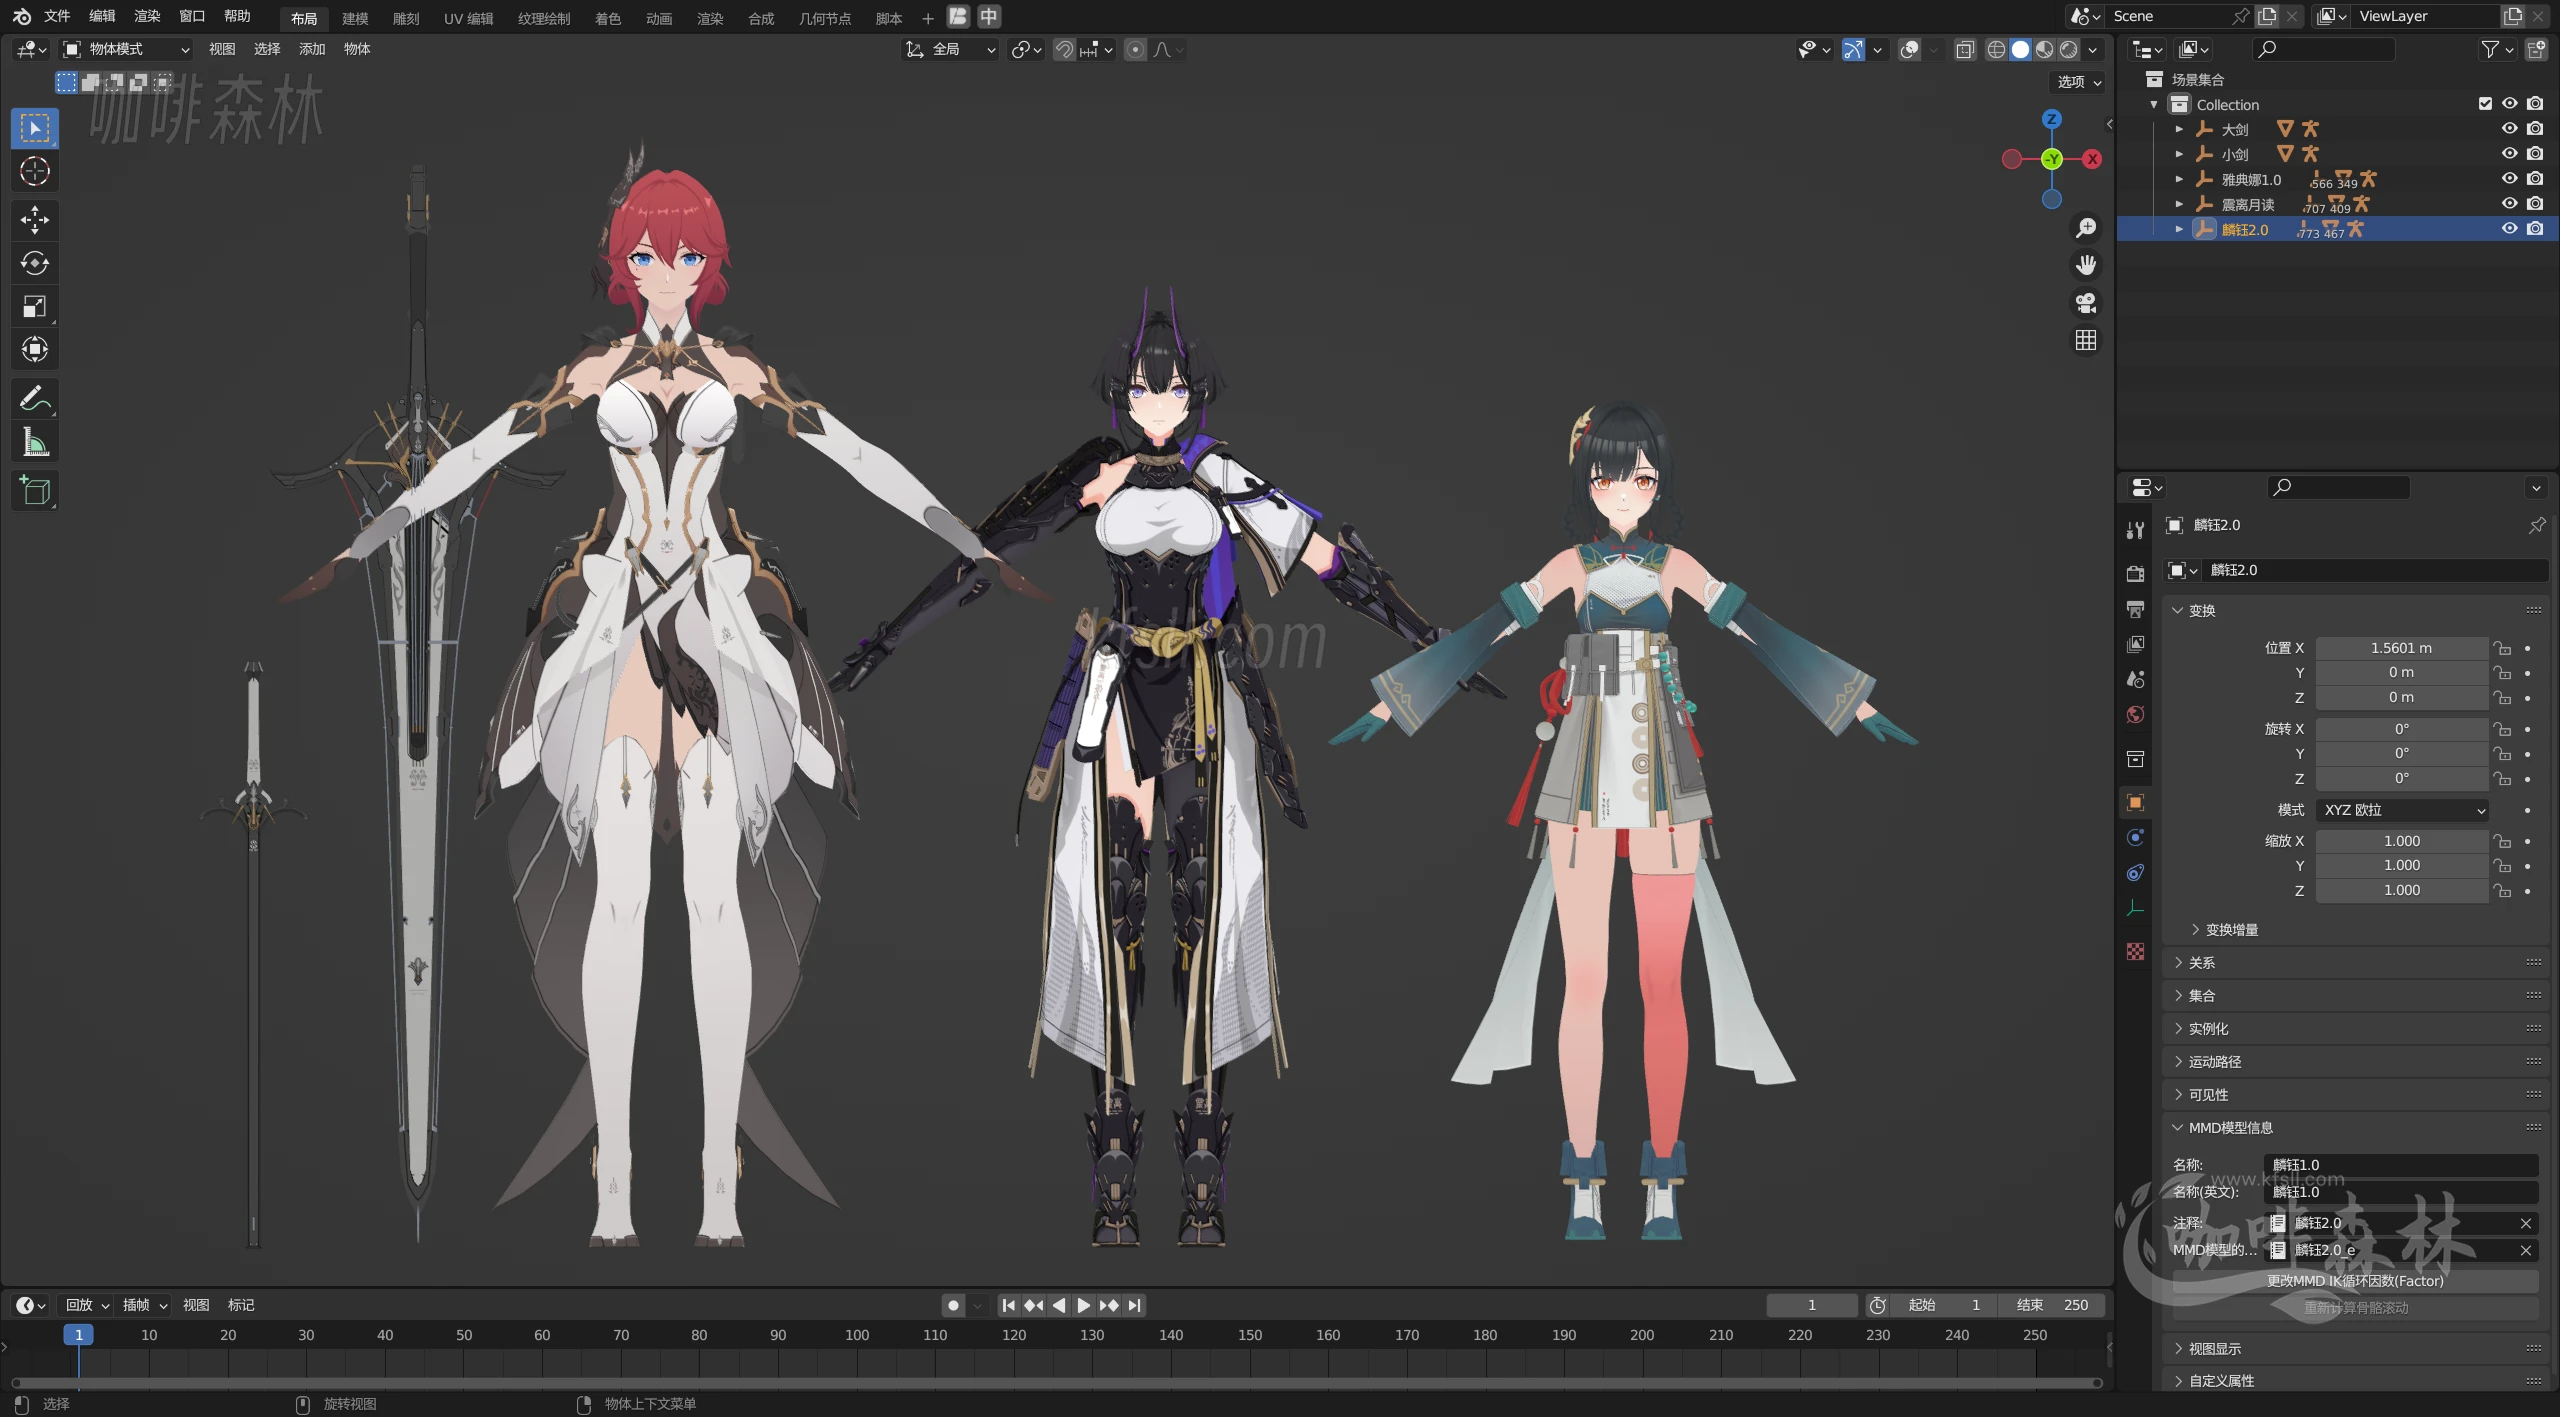2560x1417 pixels.
Task: Select the Transform tool
Action: pyautogui.click(x=35, y=349)
